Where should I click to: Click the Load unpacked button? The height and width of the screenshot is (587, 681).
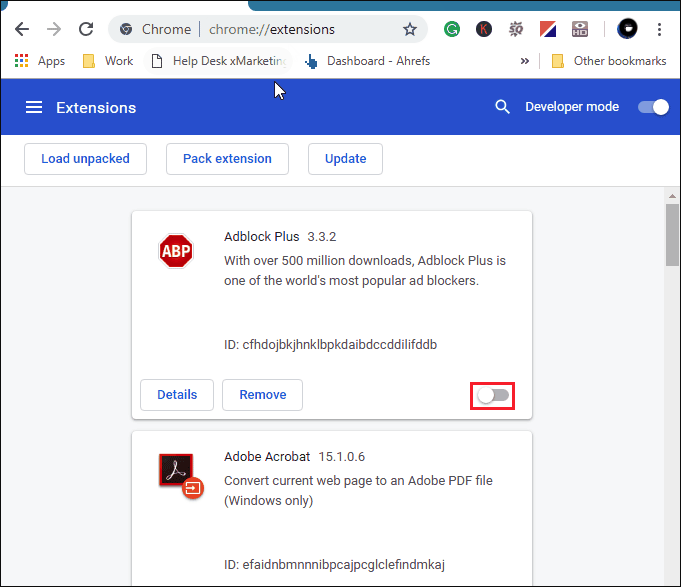pos(86,159)
